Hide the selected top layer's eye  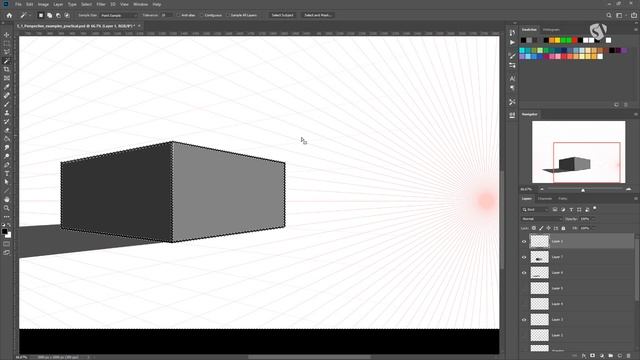524,241
